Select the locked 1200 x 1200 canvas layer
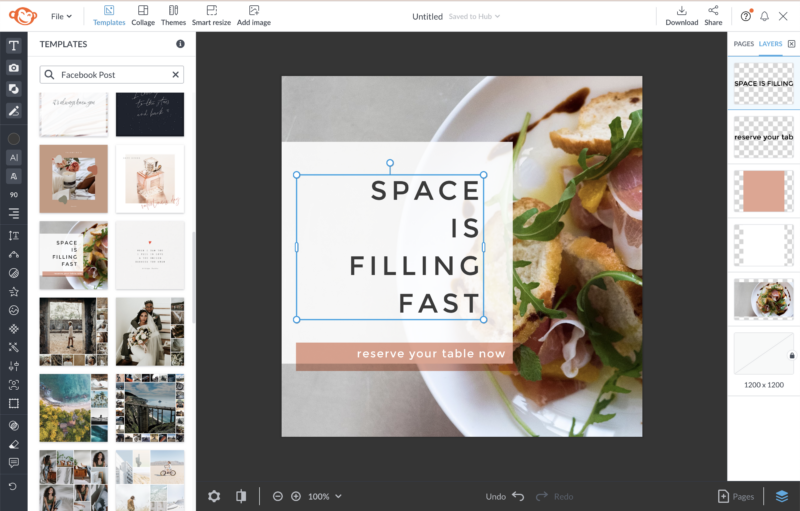Screen dimensions: 800x511 764,353
